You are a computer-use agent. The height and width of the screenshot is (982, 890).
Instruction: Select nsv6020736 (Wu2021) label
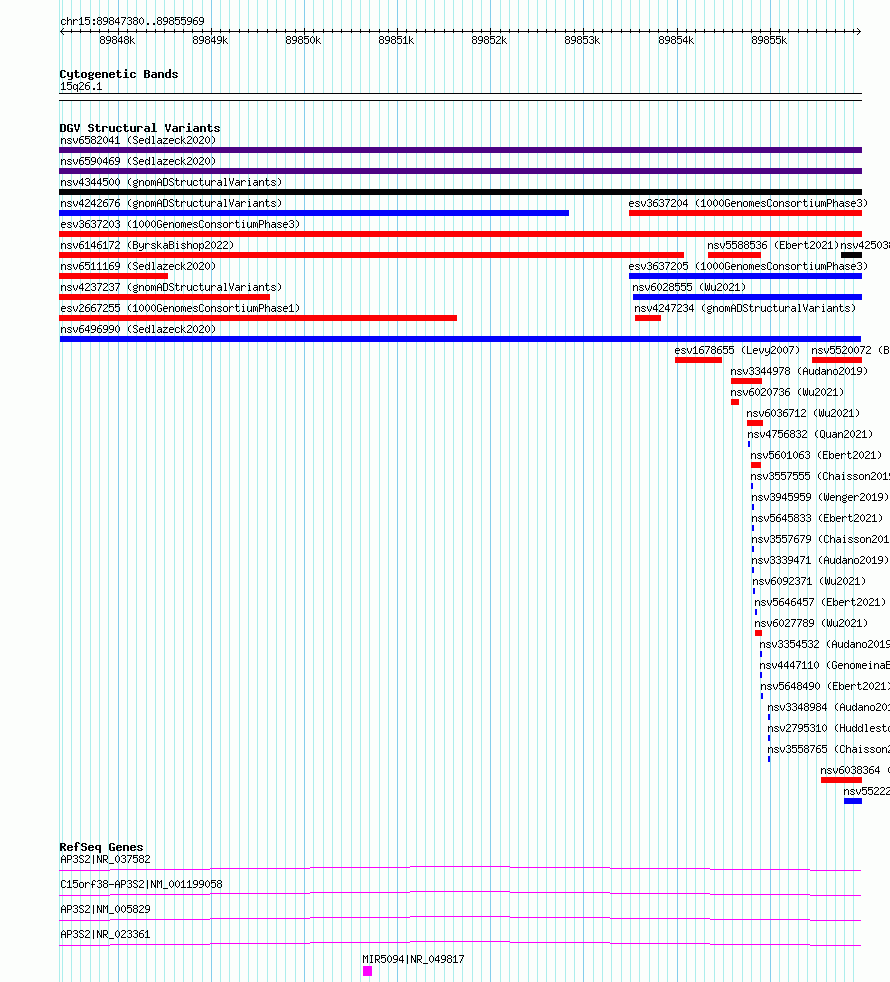pos(787,392)
